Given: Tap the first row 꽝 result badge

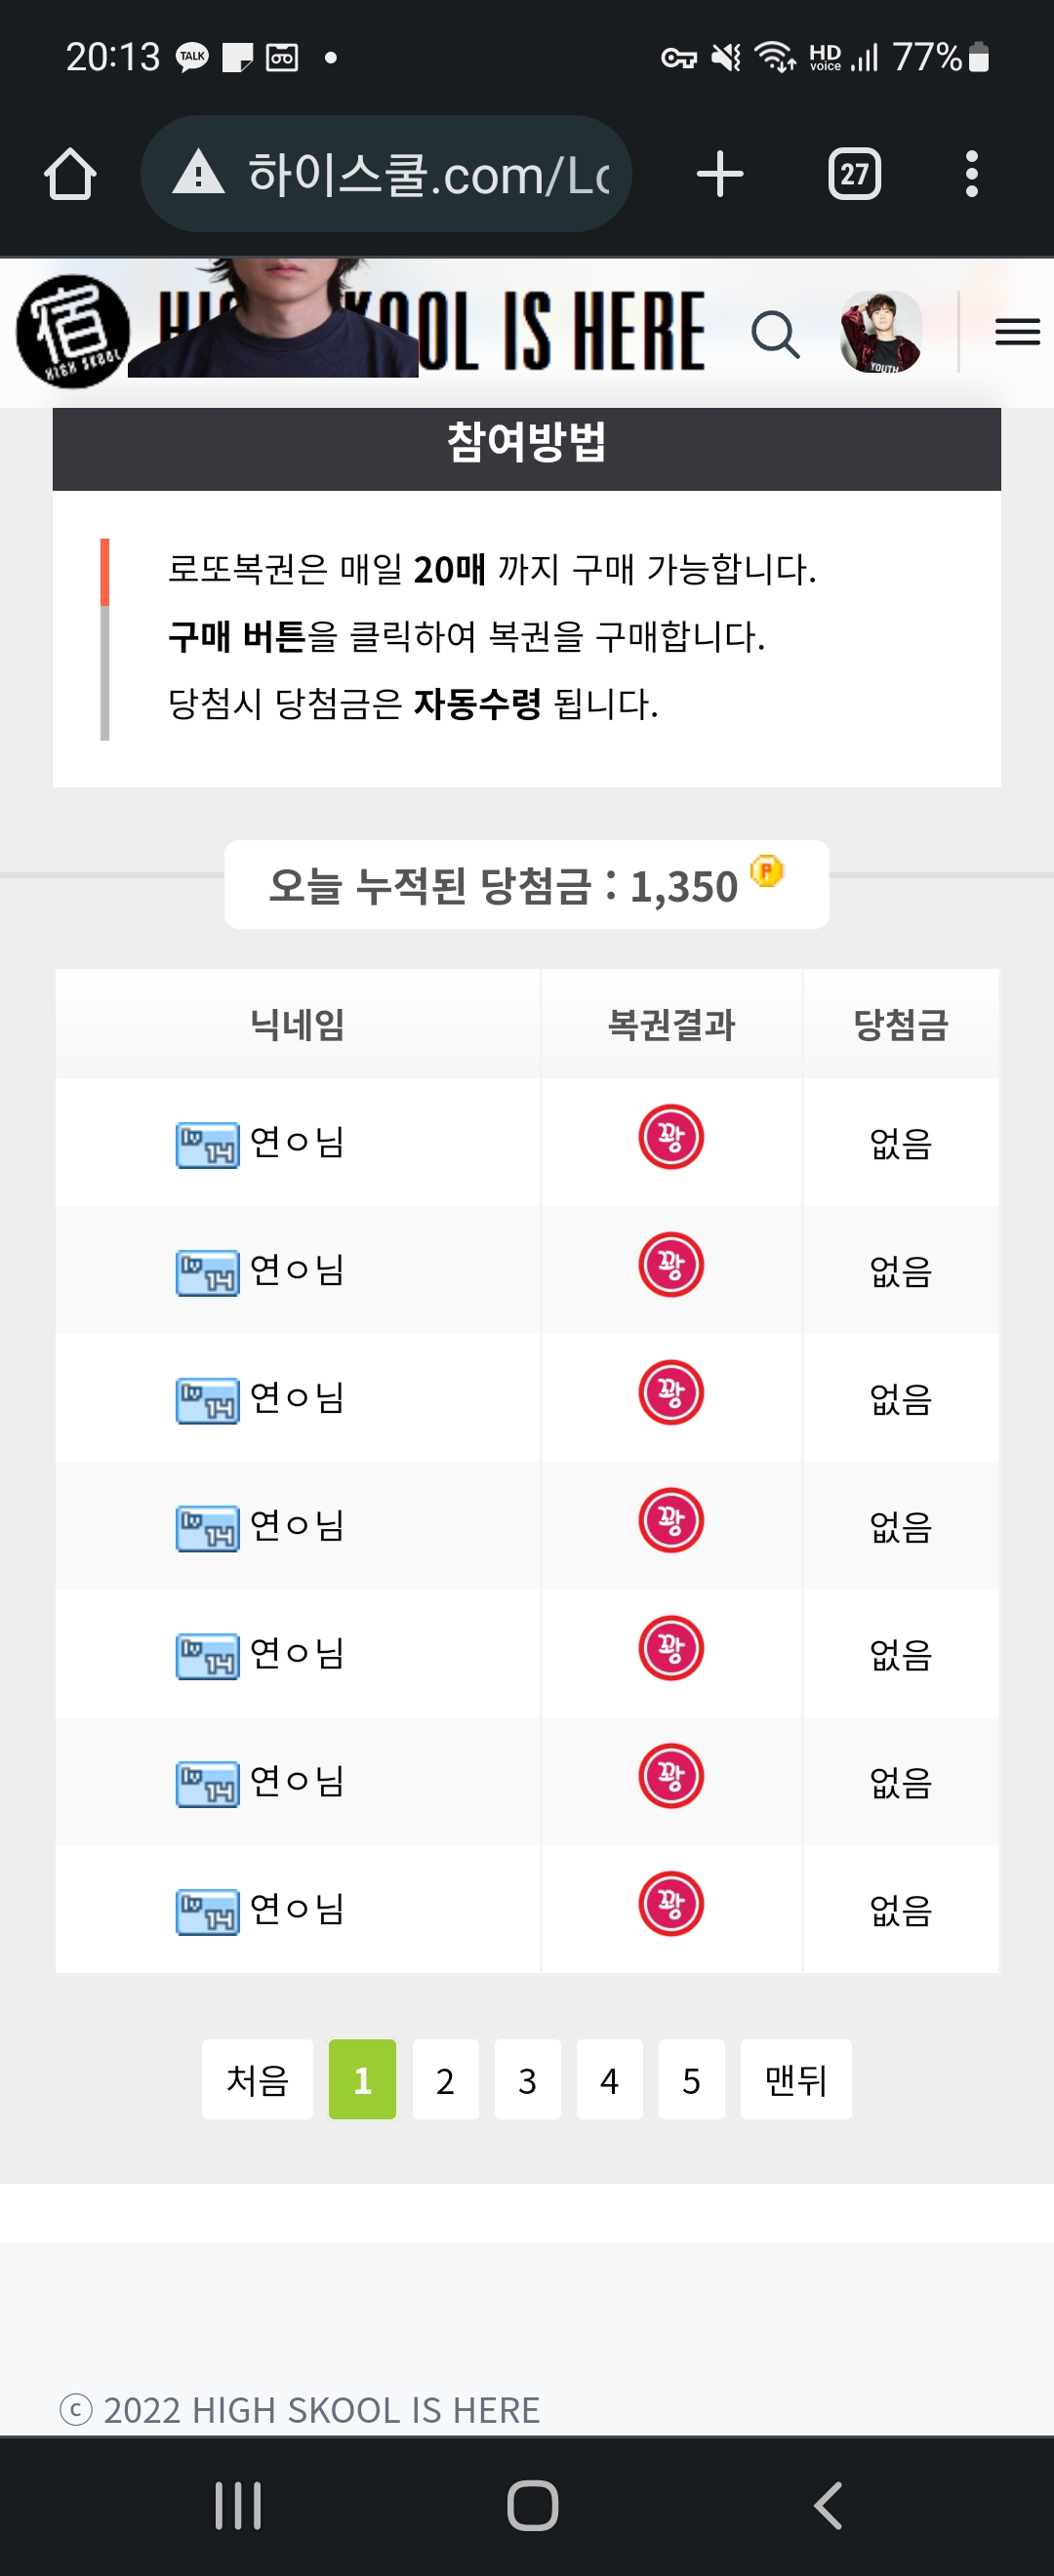Looking at the screenshot, I should coord(671,1137).
